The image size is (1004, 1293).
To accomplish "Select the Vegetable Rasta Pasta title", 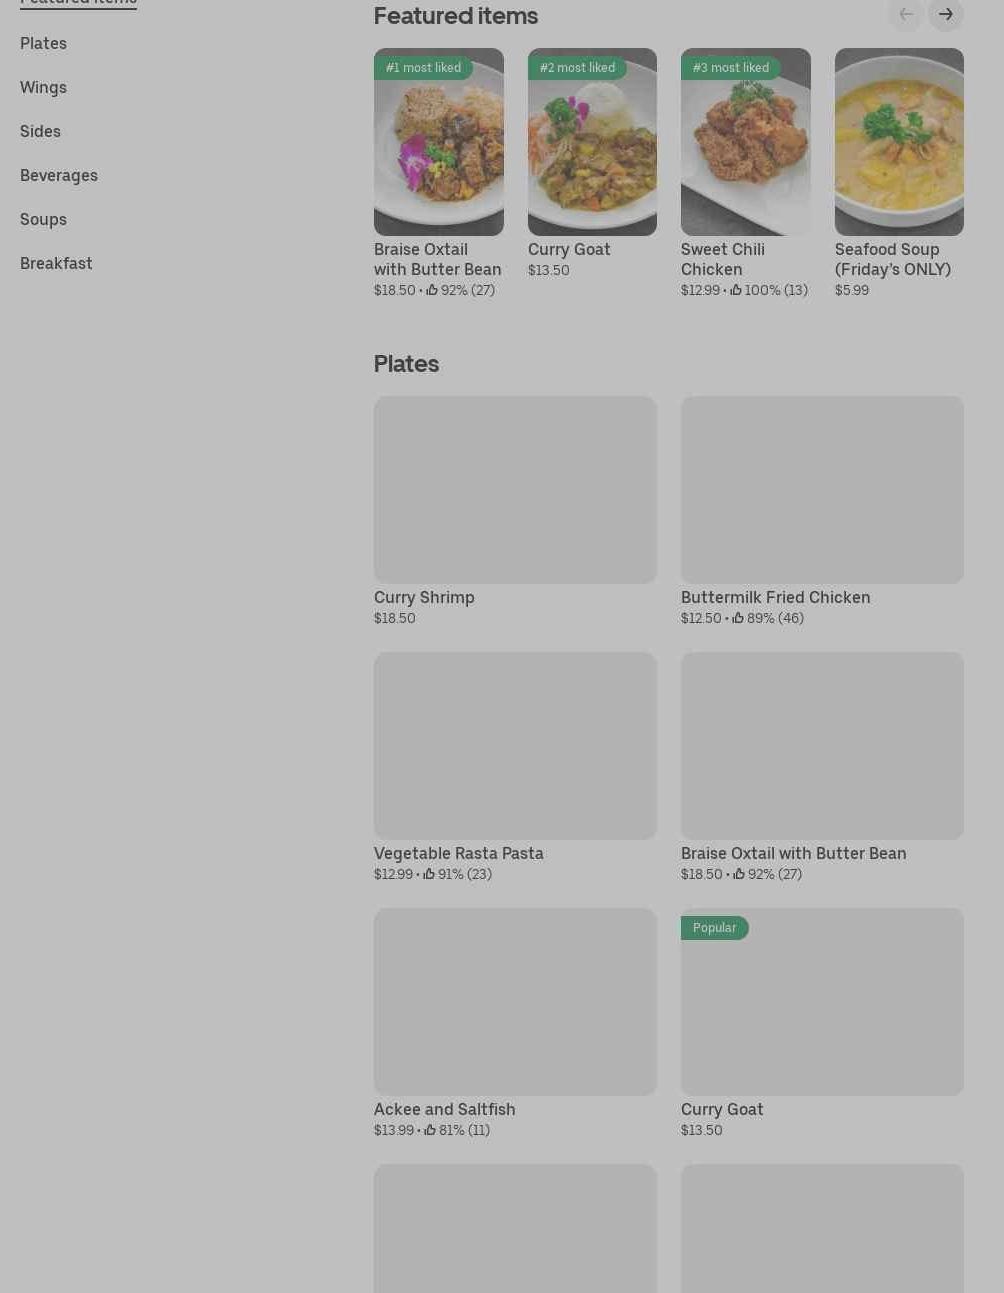I will [x=458, y=853].
